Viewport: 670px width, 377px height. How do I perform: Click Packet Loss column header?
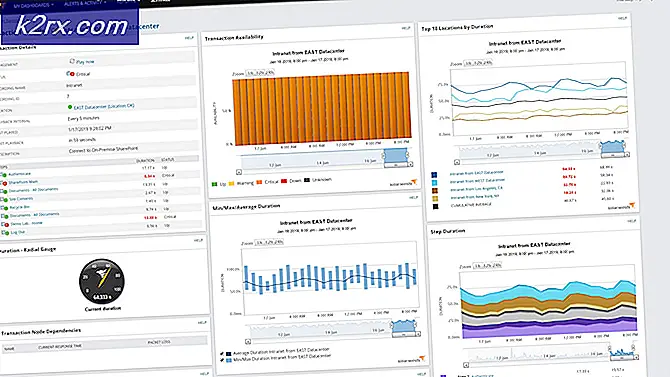pyautogui.click(x=159, y=342)
